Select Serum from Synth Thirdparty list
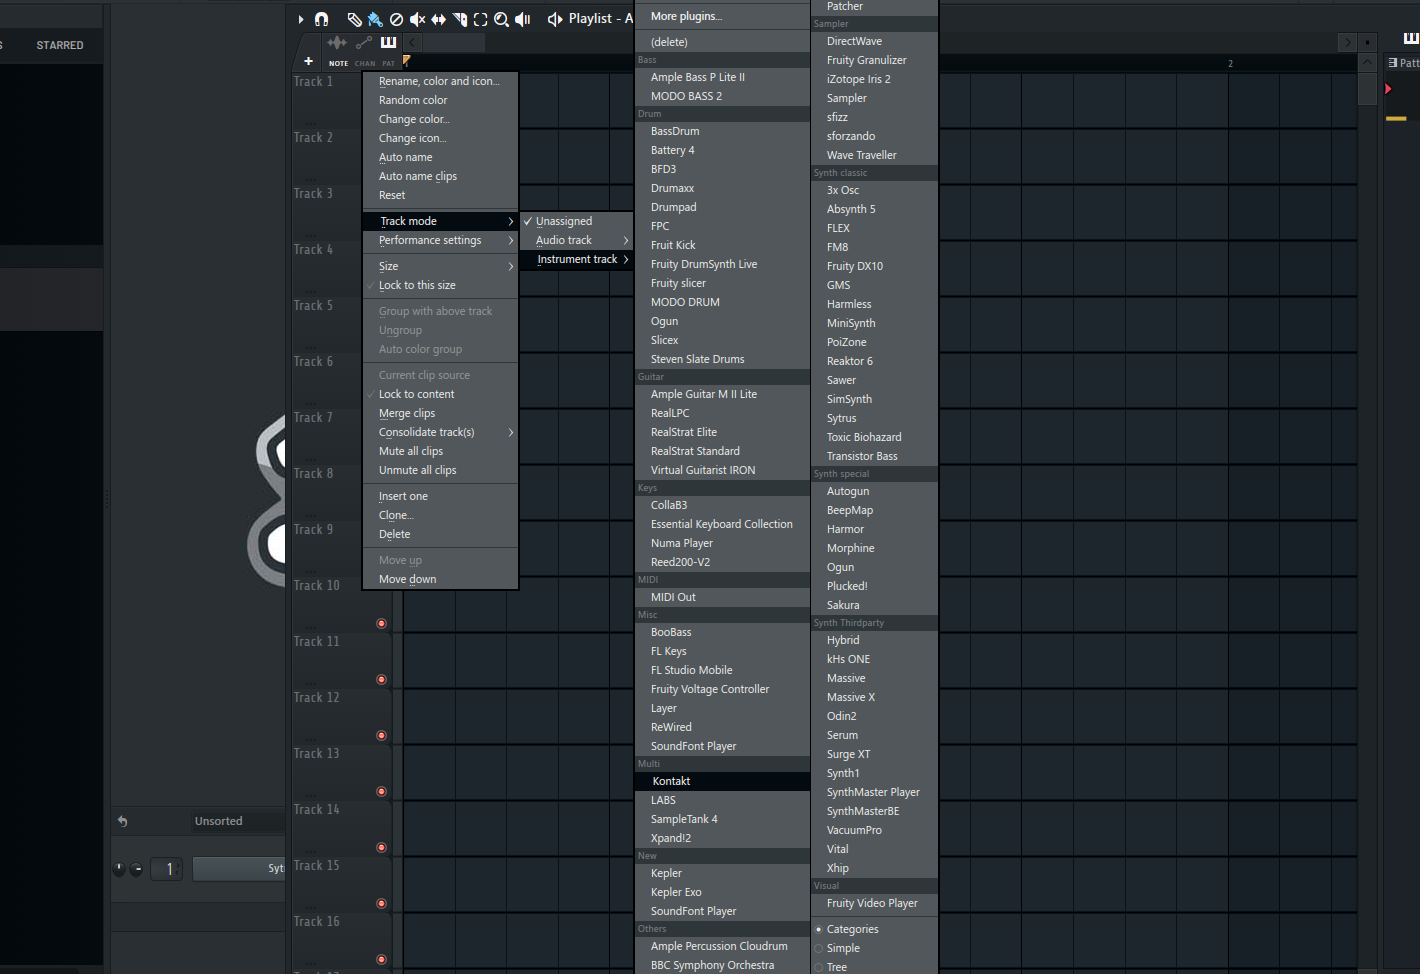1420x974 pixels. [x=842, y=736]
